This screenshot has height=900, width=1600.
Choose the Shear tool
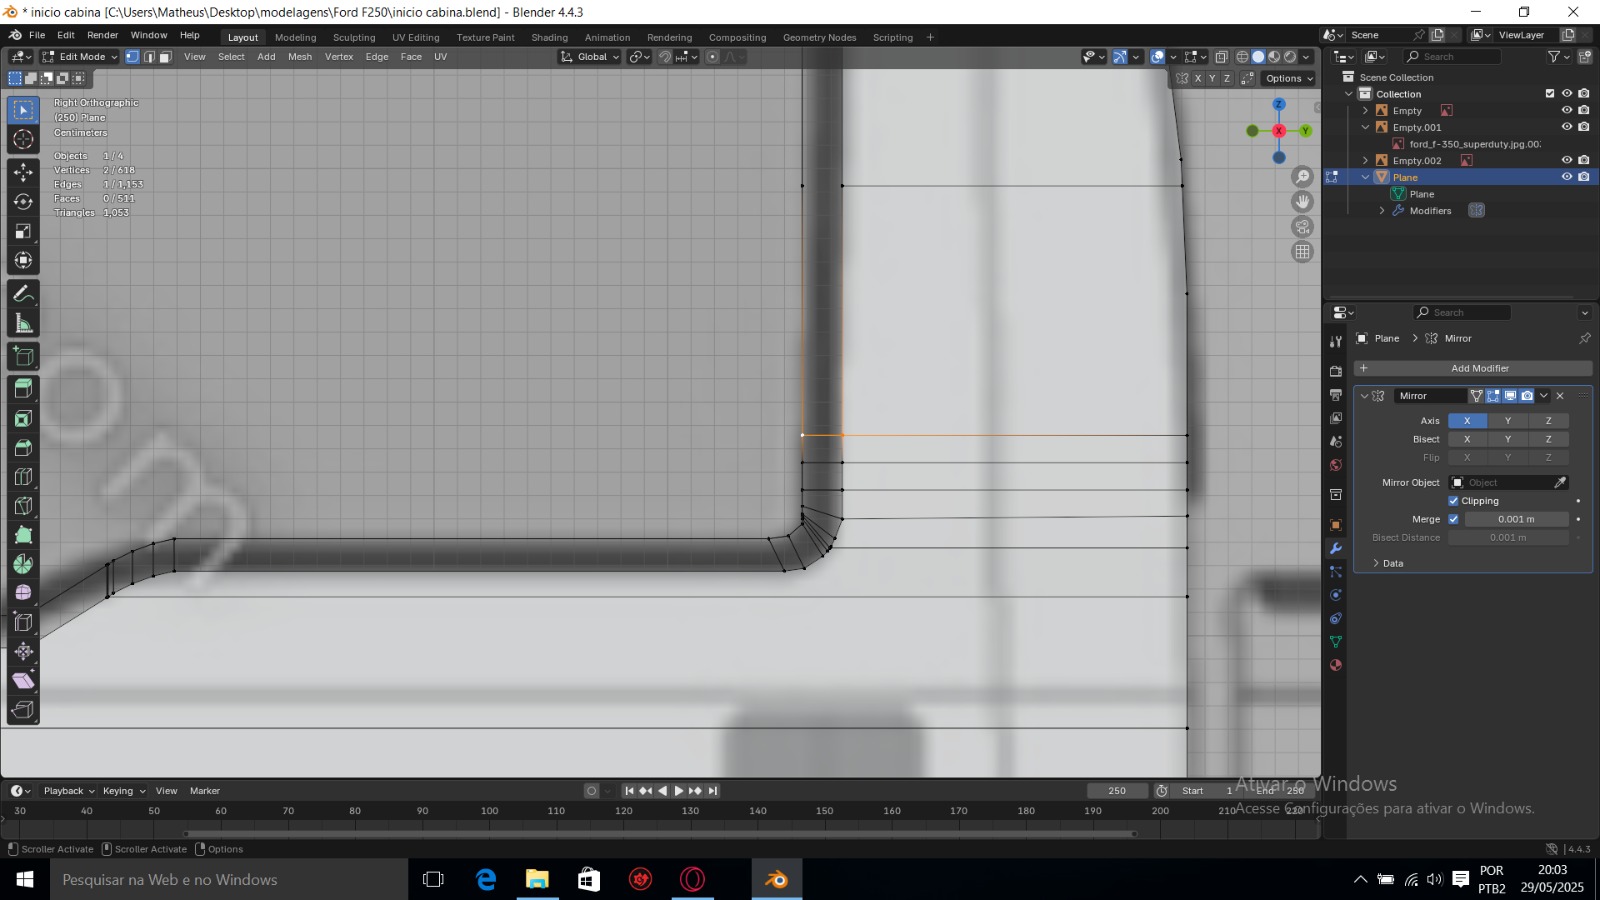(x=23, y=681)
